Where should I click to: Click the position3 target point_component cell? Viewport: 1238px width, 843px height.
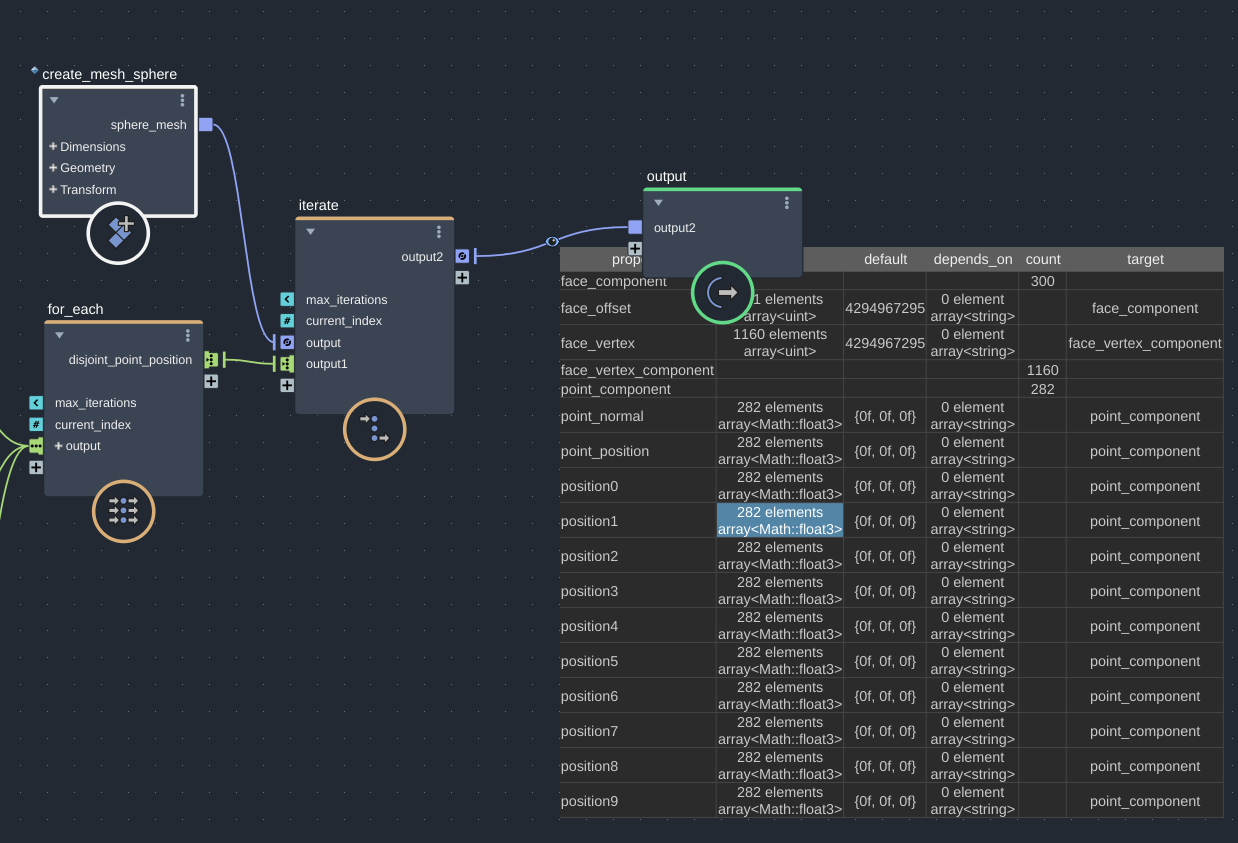(x=1145, y=591)
